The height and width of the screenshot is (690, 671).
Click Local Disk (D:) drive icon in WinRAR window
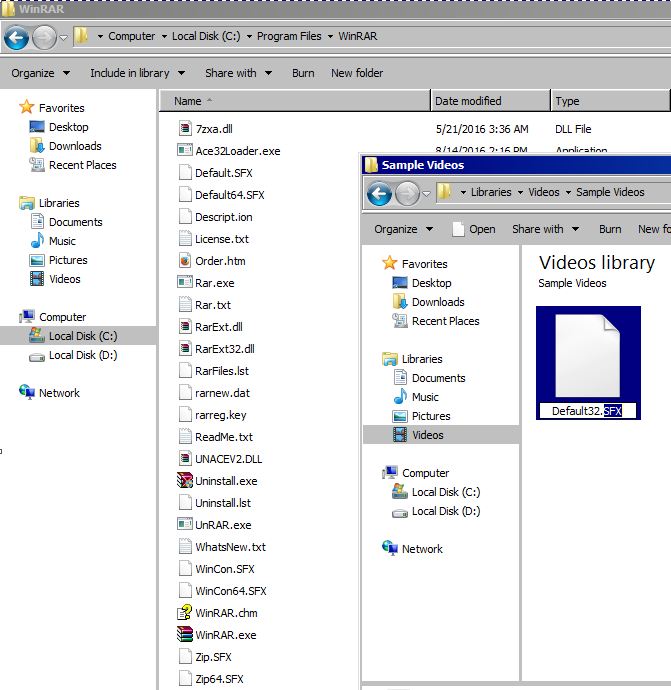click(37, 358)
